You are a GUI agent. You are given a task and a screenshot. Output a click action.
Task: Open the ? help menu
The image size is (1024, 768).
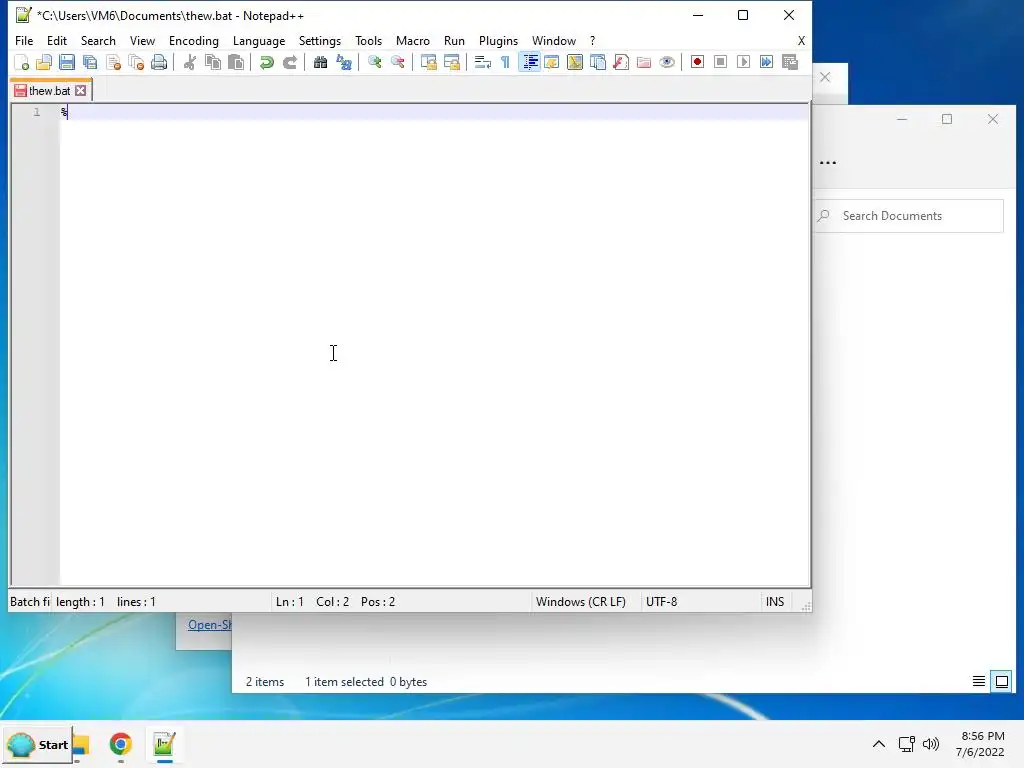[592, 40]
